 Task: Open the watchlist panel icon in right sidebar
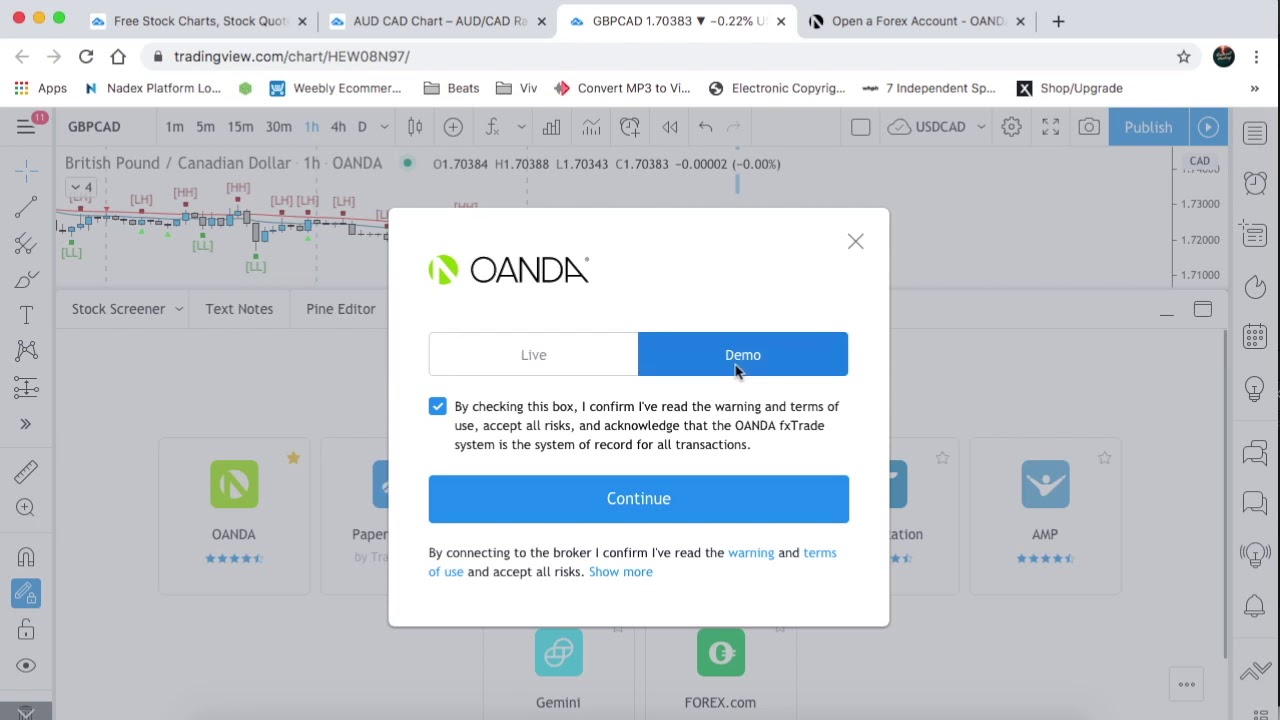coord(1255,132)
